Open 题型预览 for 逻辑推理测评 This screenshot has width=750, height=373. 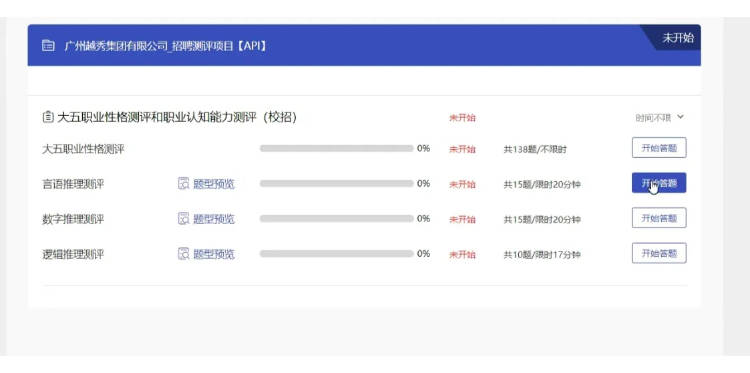[x=214, y=254]
